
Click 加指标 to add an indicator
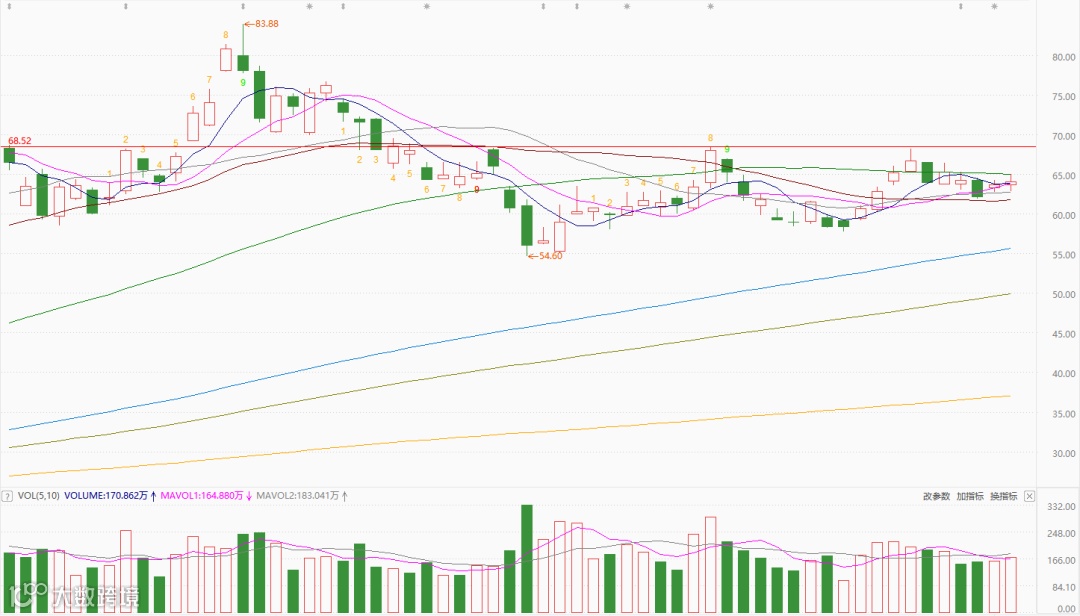[x=970, y=496]
